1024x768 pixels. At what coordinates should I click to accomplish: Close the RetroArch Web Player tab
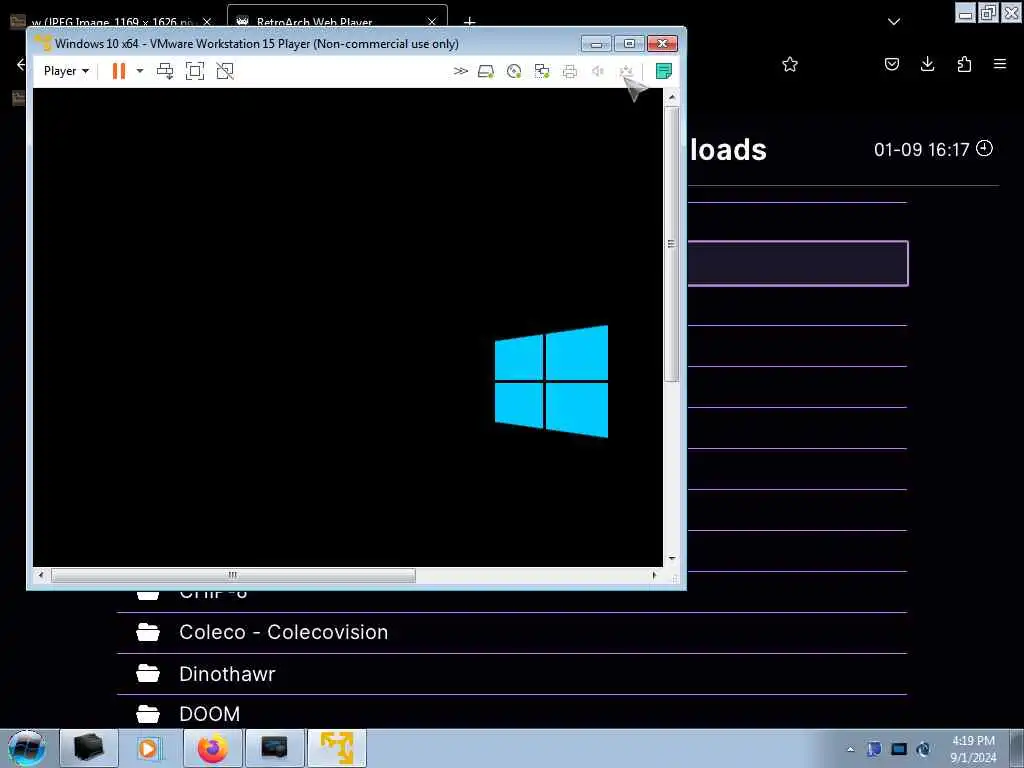click(432, 22)
